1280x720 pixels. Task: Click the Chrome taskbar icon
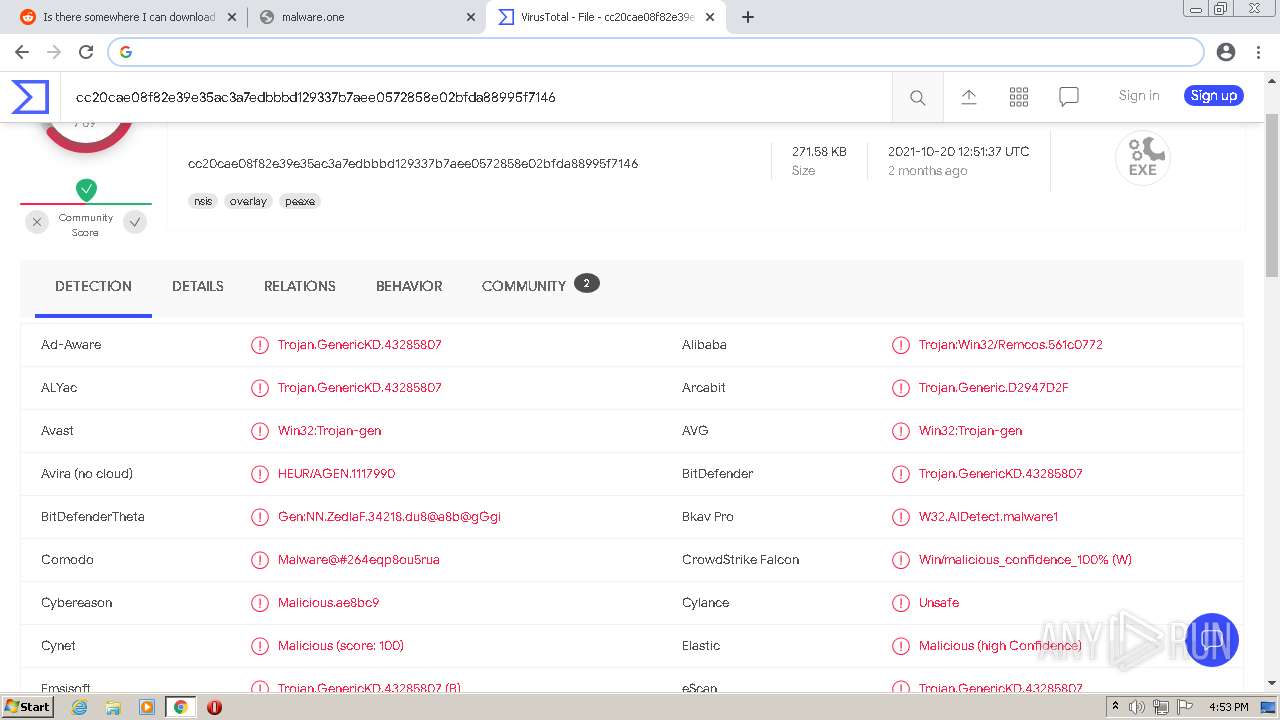[x=180, y=707]
